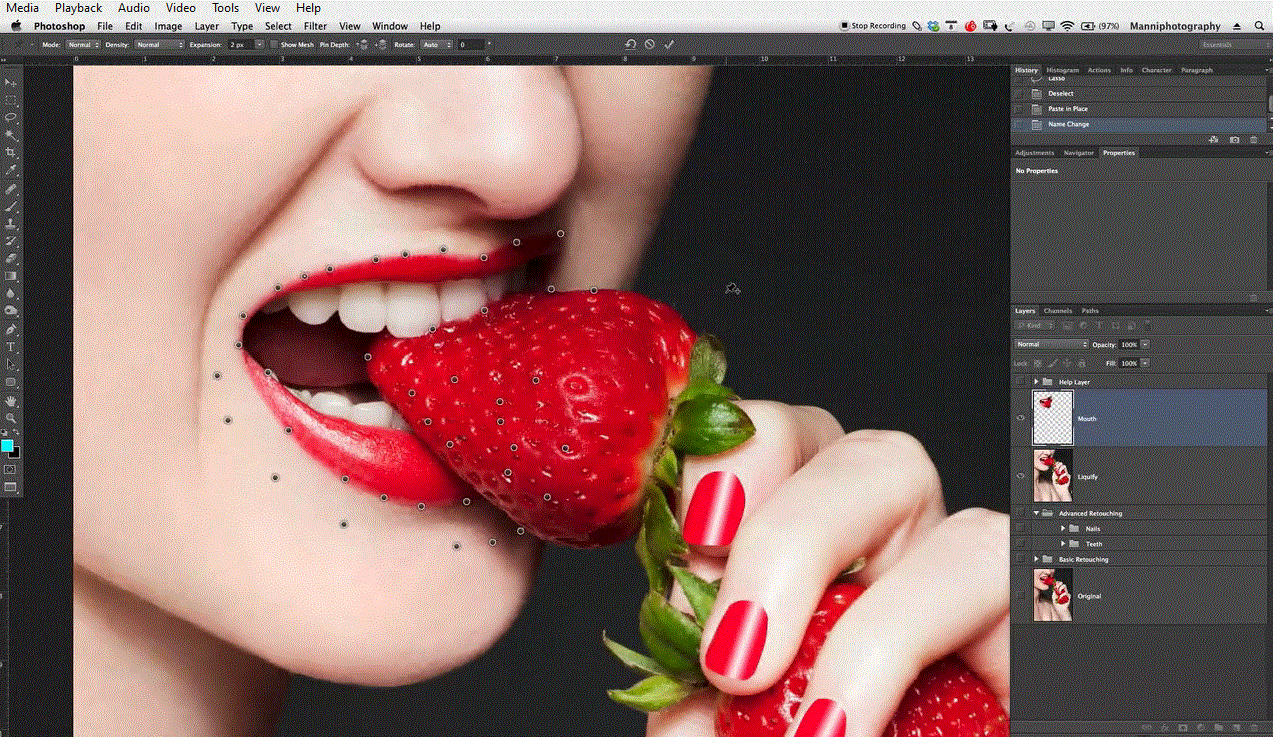
Task: Expand the Teeth group
Action: (x=1063, y=544)
